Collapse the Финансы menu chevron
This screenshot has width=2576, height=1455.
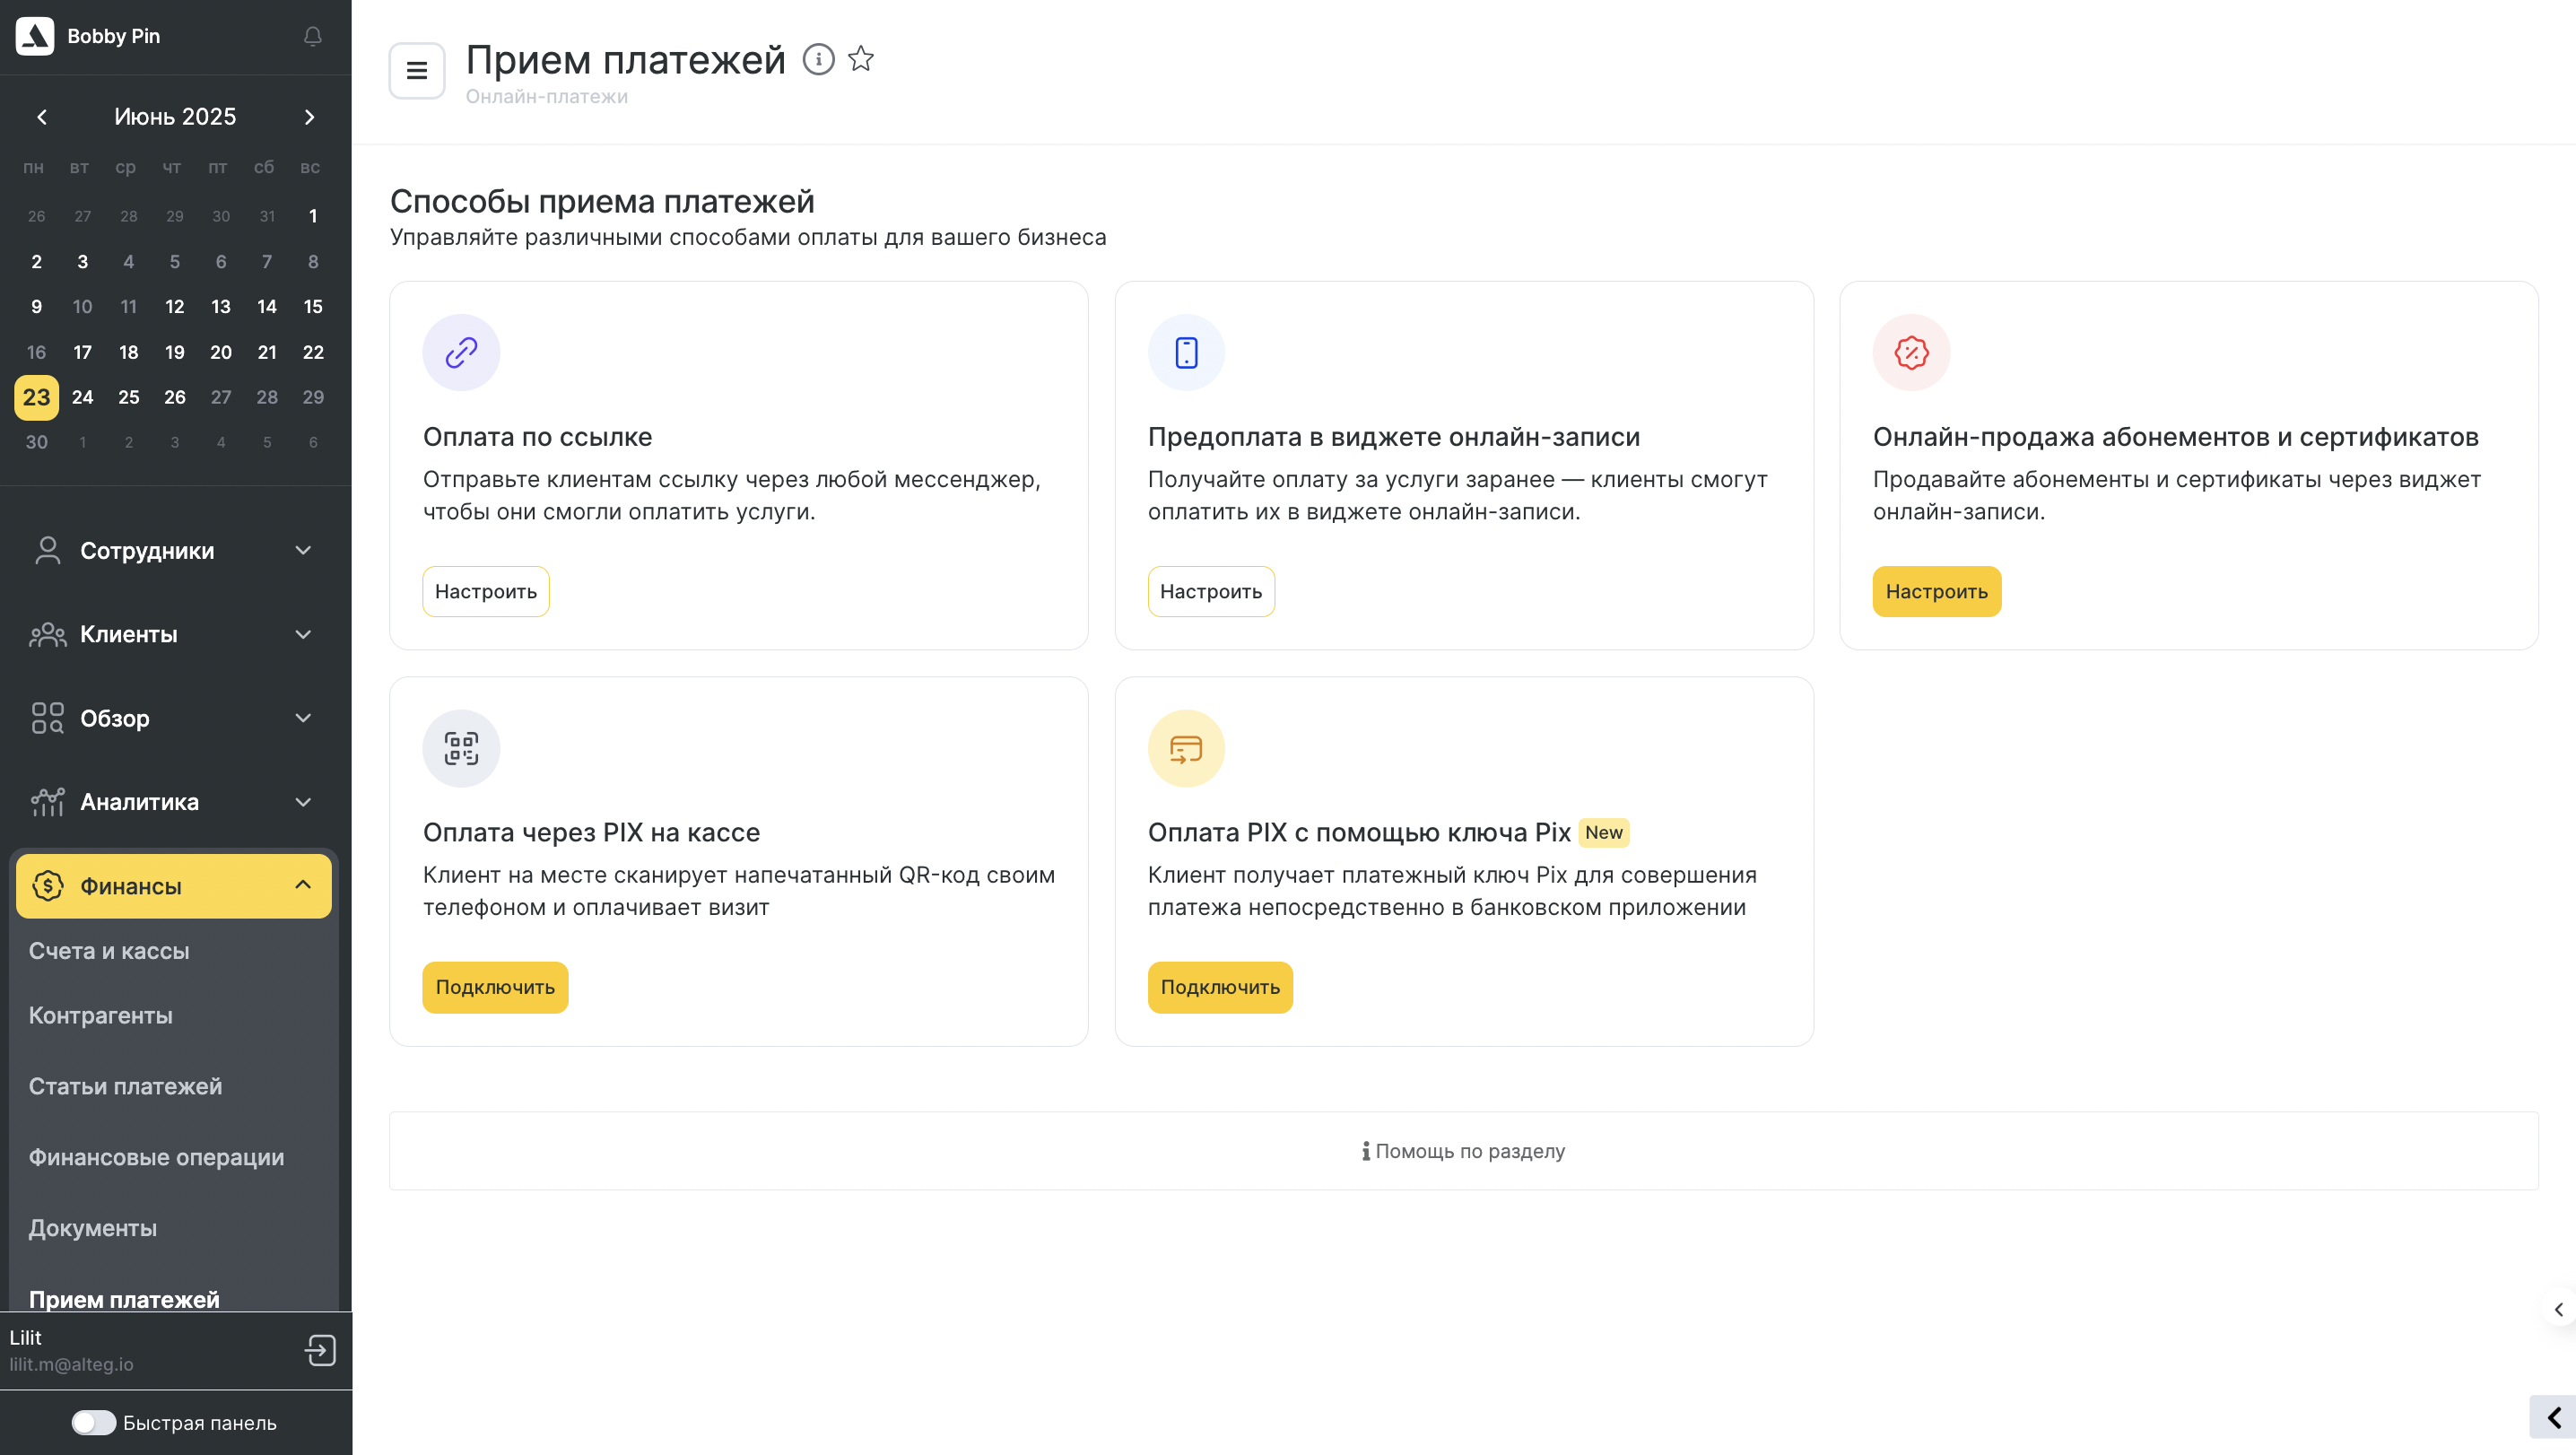tap(303, 885)
